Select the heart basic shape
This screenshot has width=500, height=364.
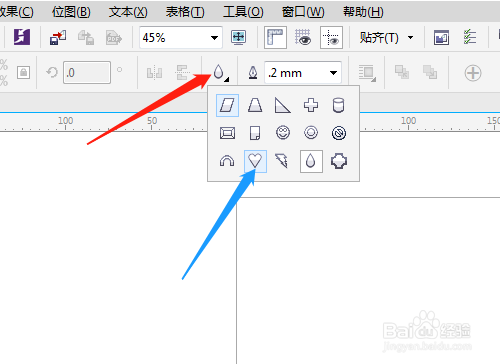pyautogui.click(x=255, y=161)
